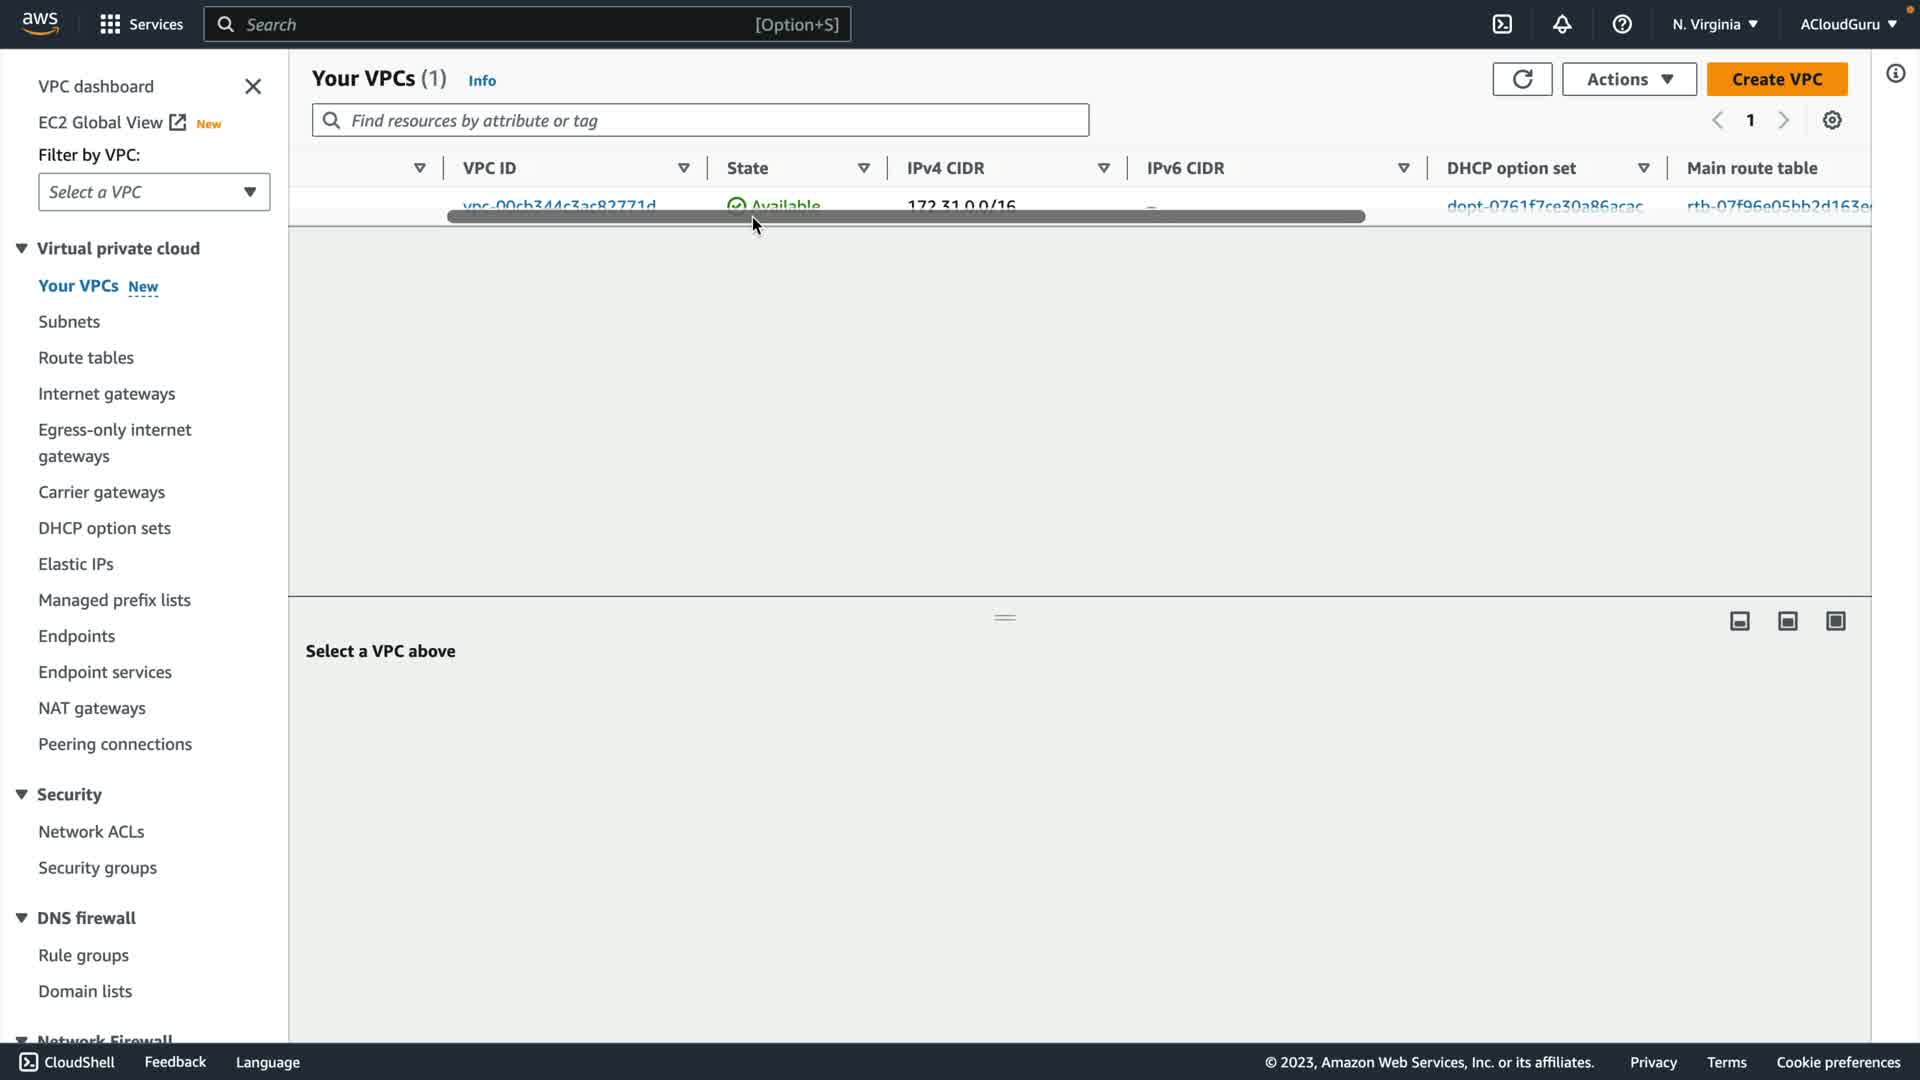This screenshot has width=1920, height=1080.
Task: Open the Actions dropdown
Action: coord(1629,79)
